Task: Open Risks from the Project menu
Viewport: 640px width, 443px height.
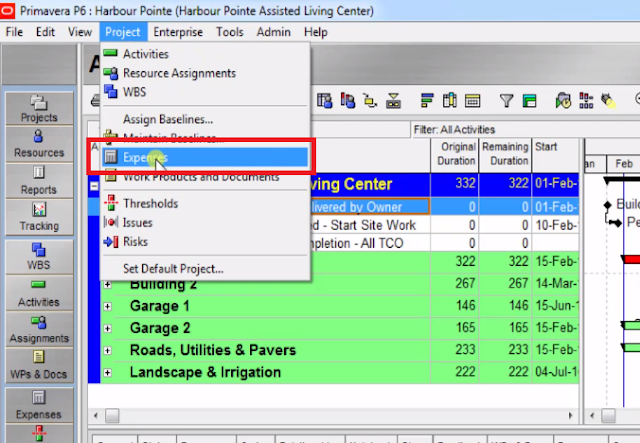Action: coord(204,242)
